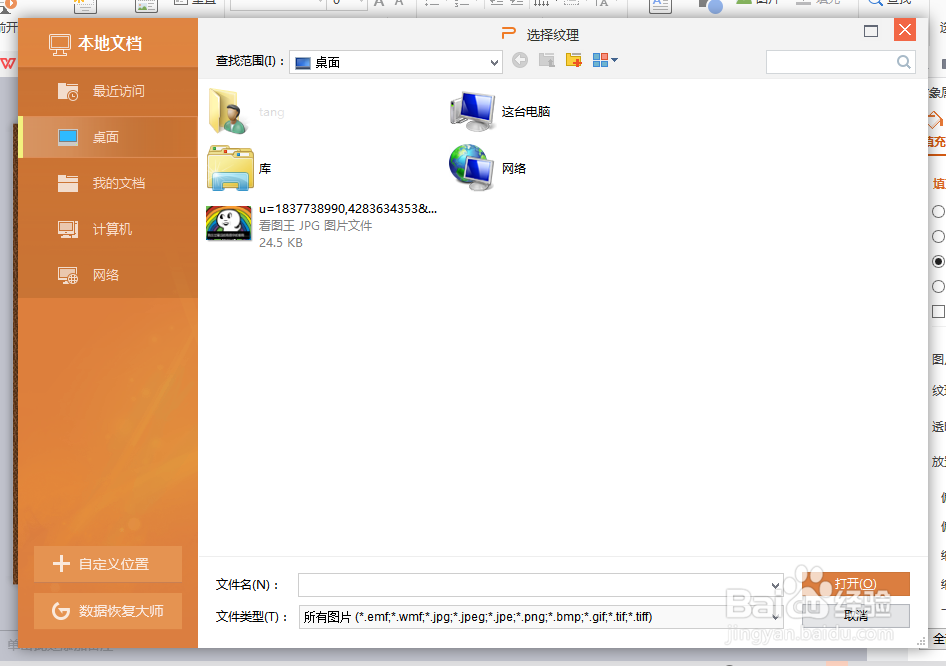Select the last radio button in right panel
This screenshot has width=946, height=666.
(938, 287)
